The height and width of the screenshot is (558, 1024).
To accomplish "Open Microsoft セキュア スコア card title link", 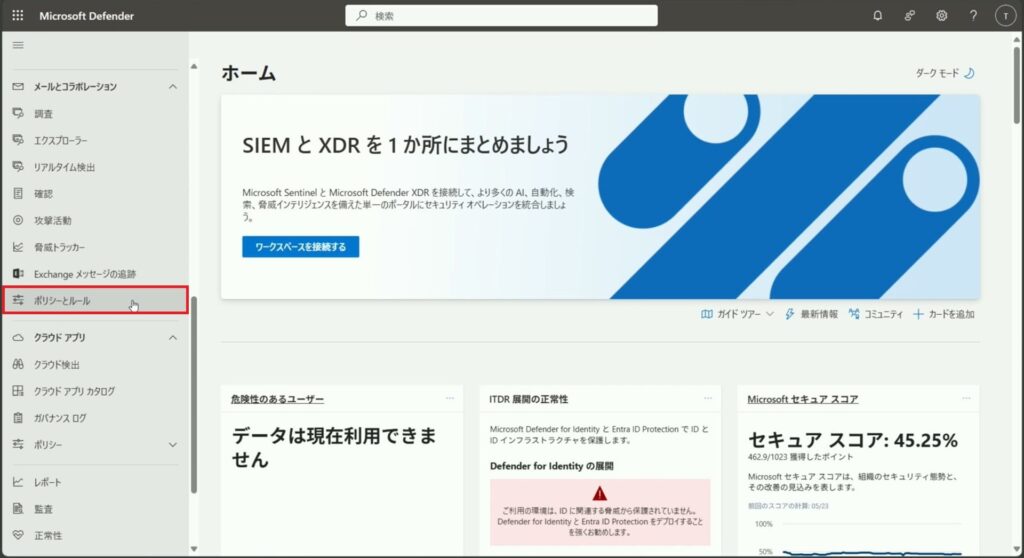I will pyautogui.click(x=803, y=399).
